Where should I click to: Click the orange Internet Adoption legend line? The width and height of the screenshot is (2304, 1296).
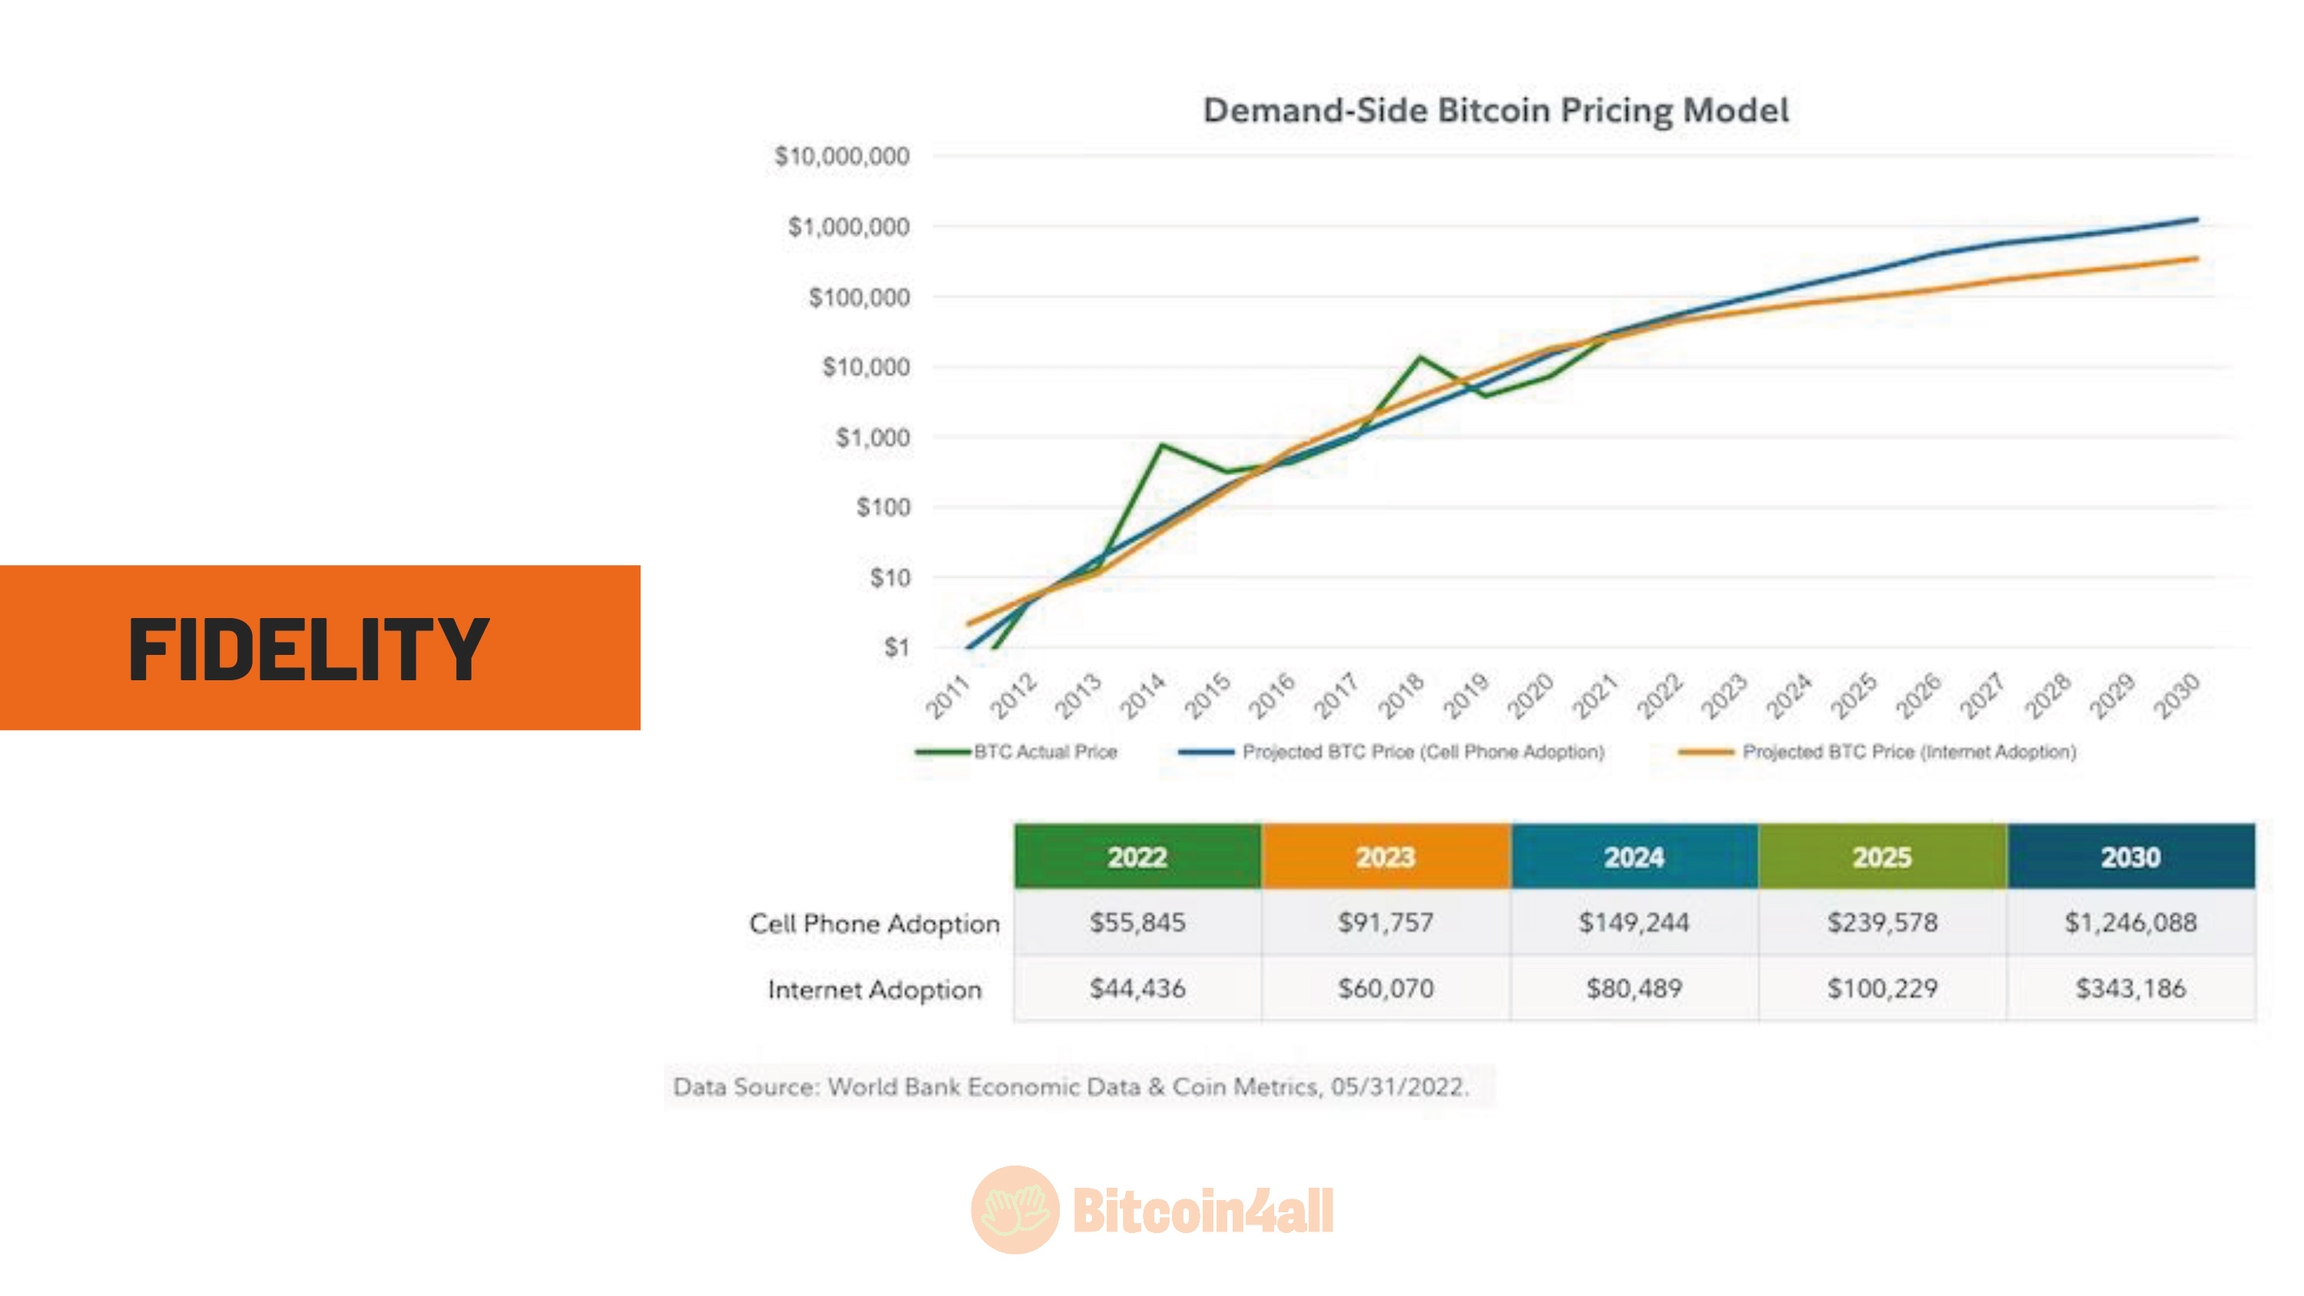point(1705,752)
